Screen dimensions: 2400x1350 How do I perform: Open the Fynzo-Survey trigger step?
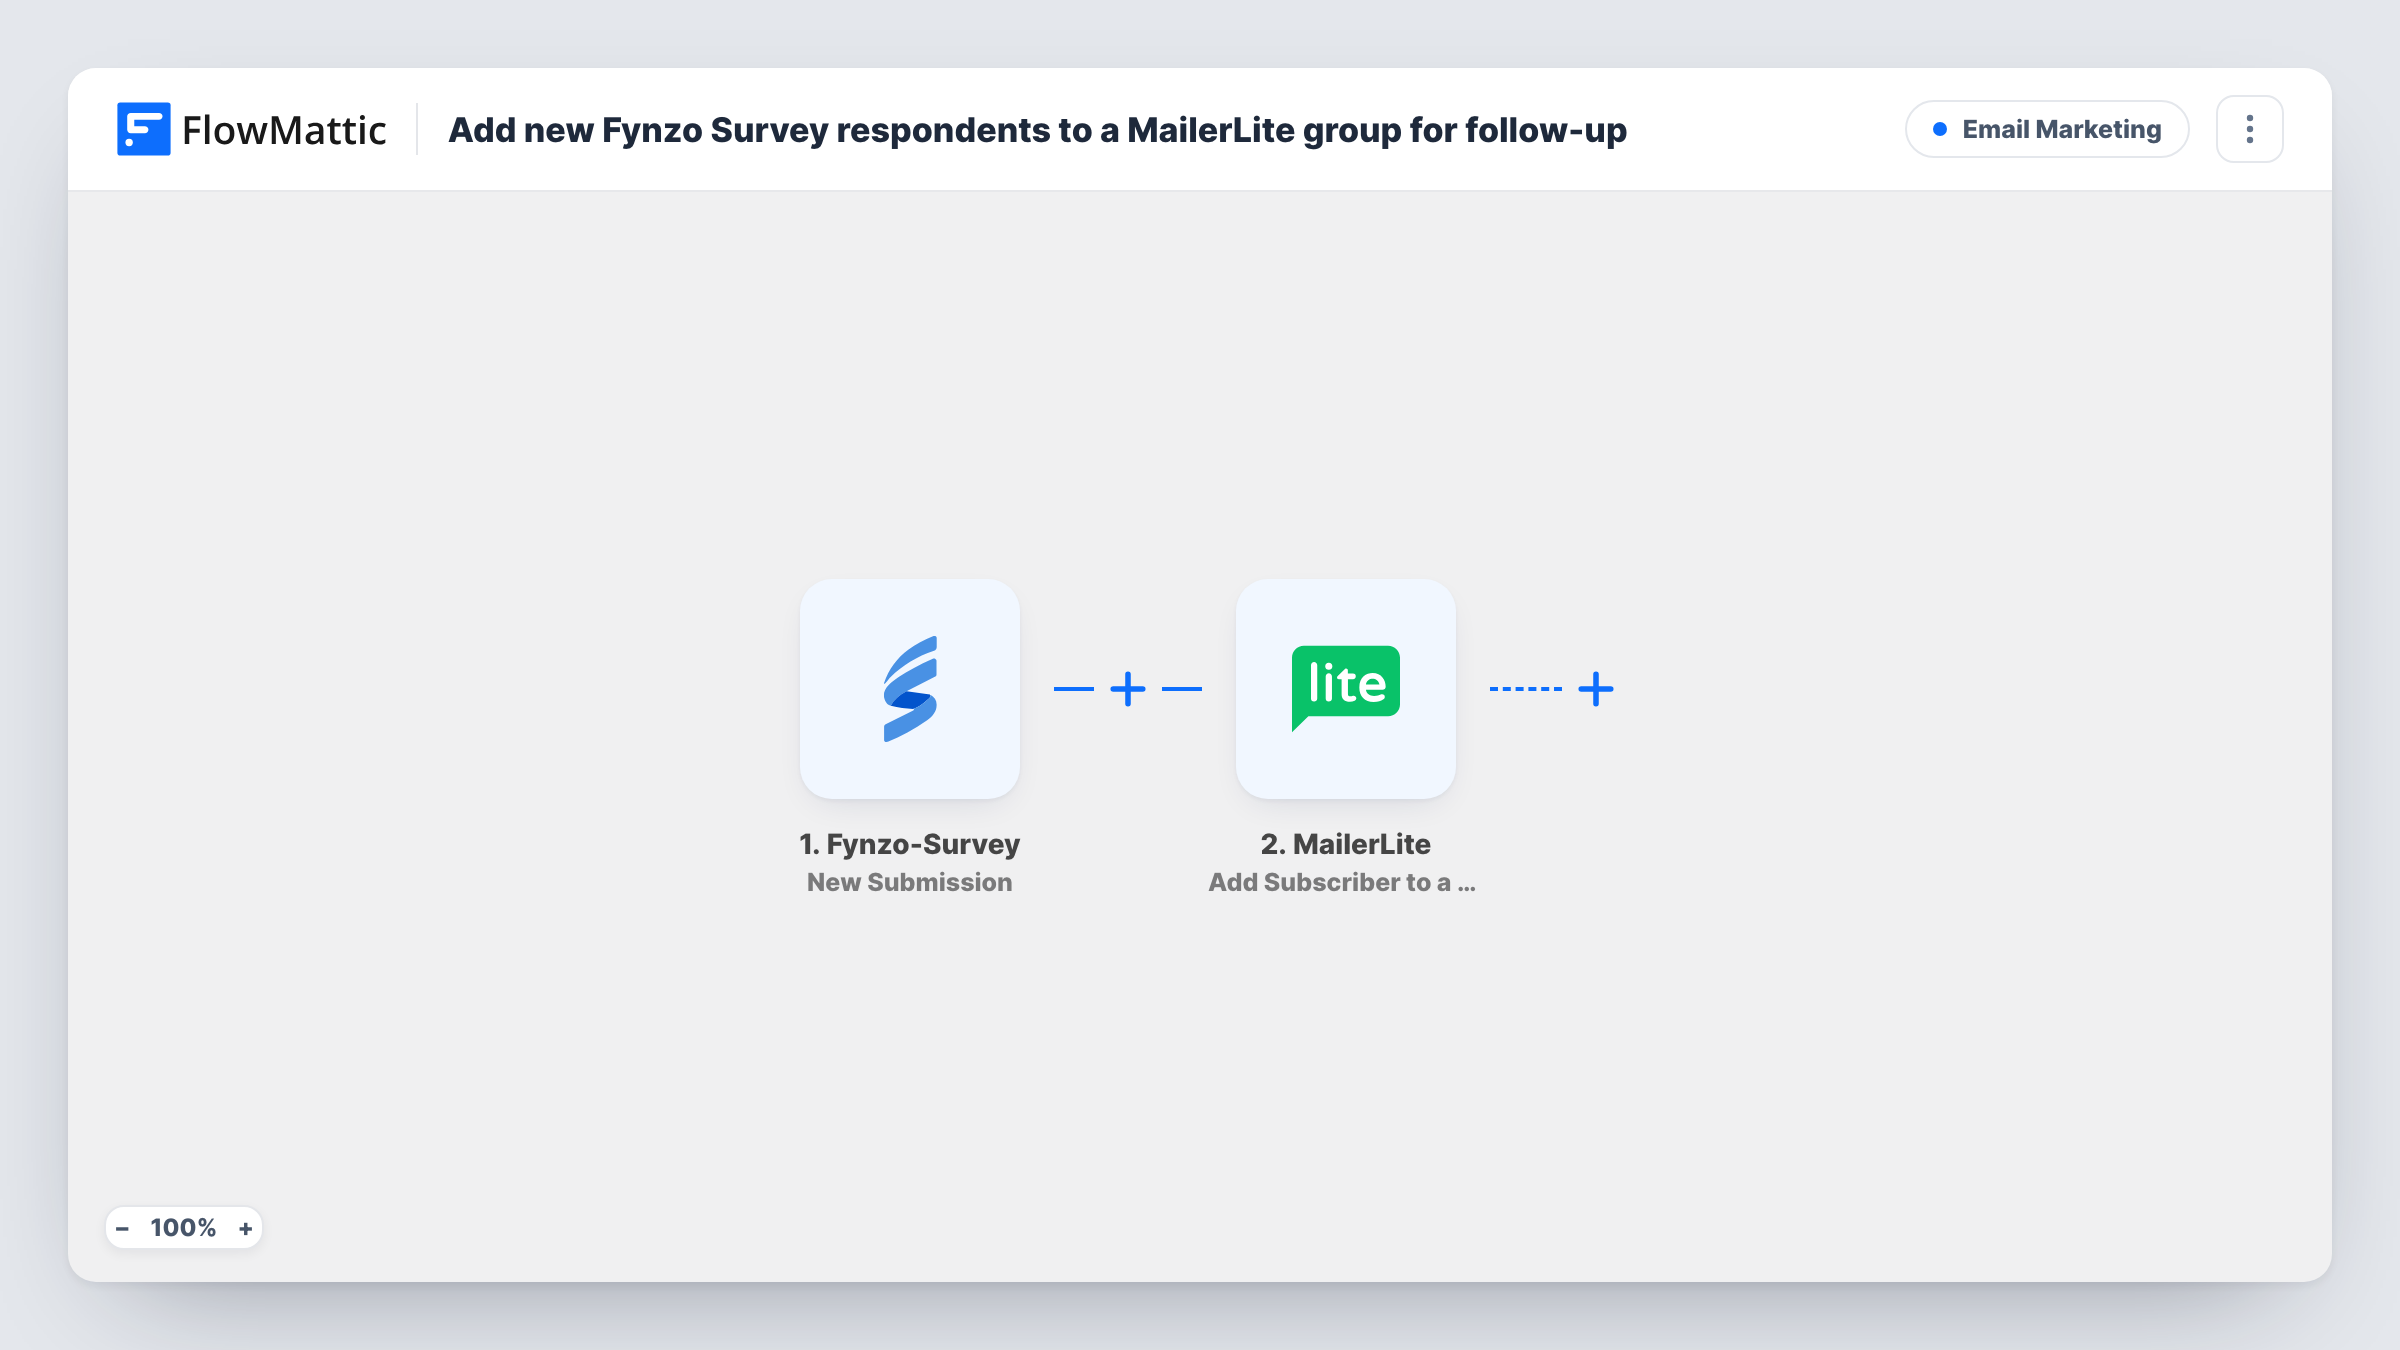pyautogui.click(x=909, y=689)
